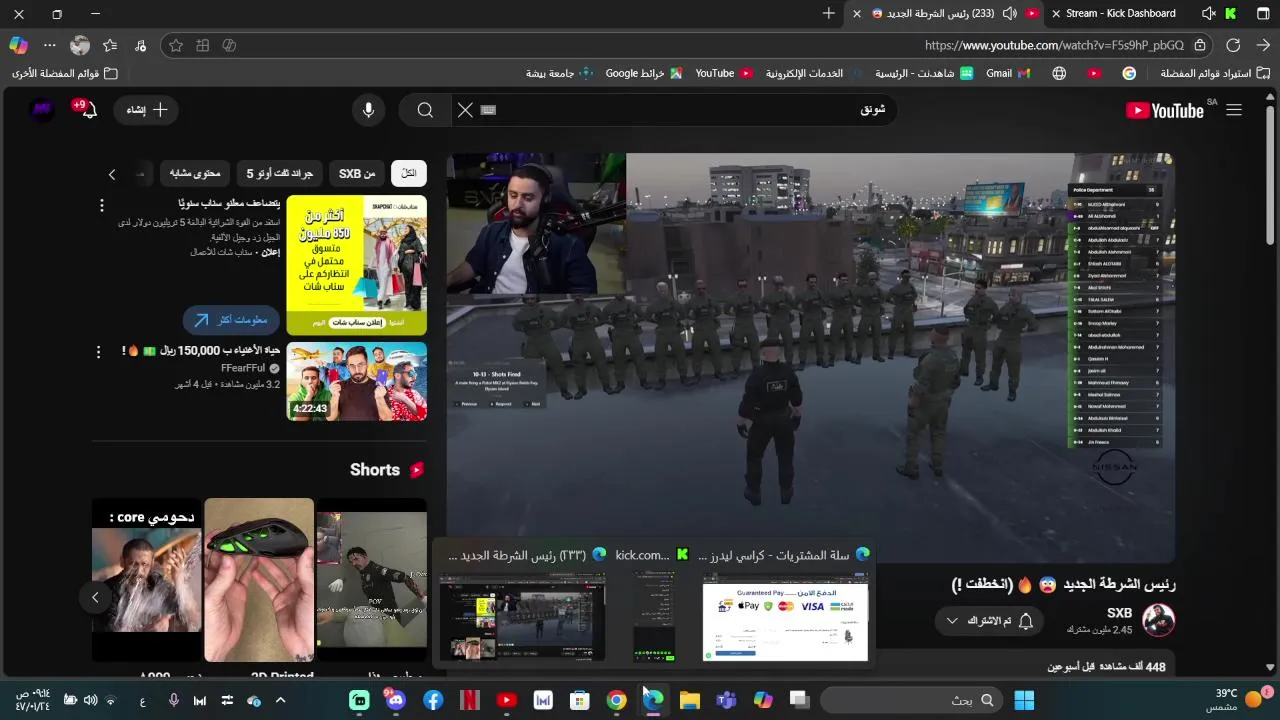
Task: Open the on-screen keyboard icon in search
Action: 488,110
